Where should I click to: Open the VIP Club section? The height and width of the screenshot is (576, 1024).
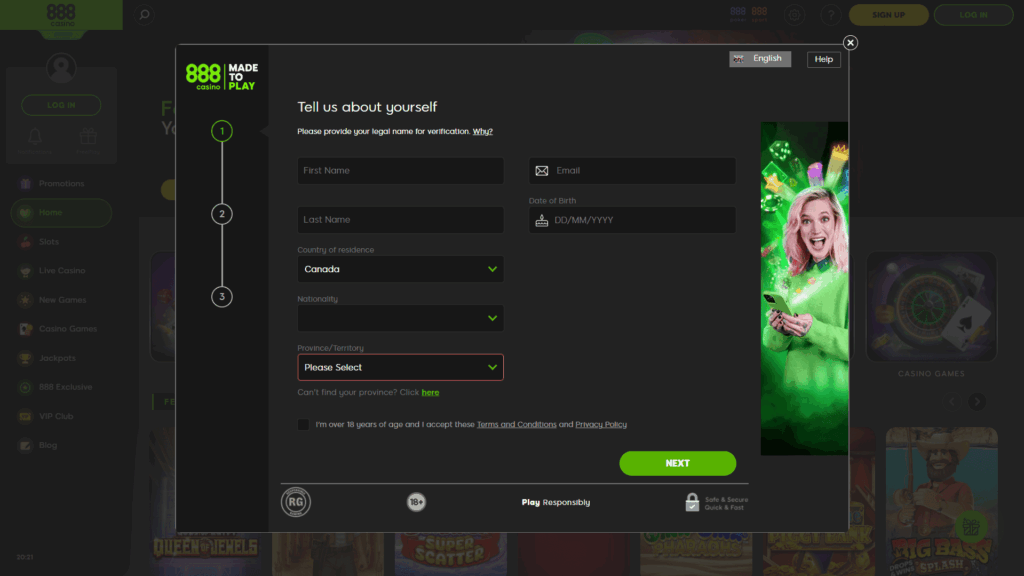coord(28,416)
